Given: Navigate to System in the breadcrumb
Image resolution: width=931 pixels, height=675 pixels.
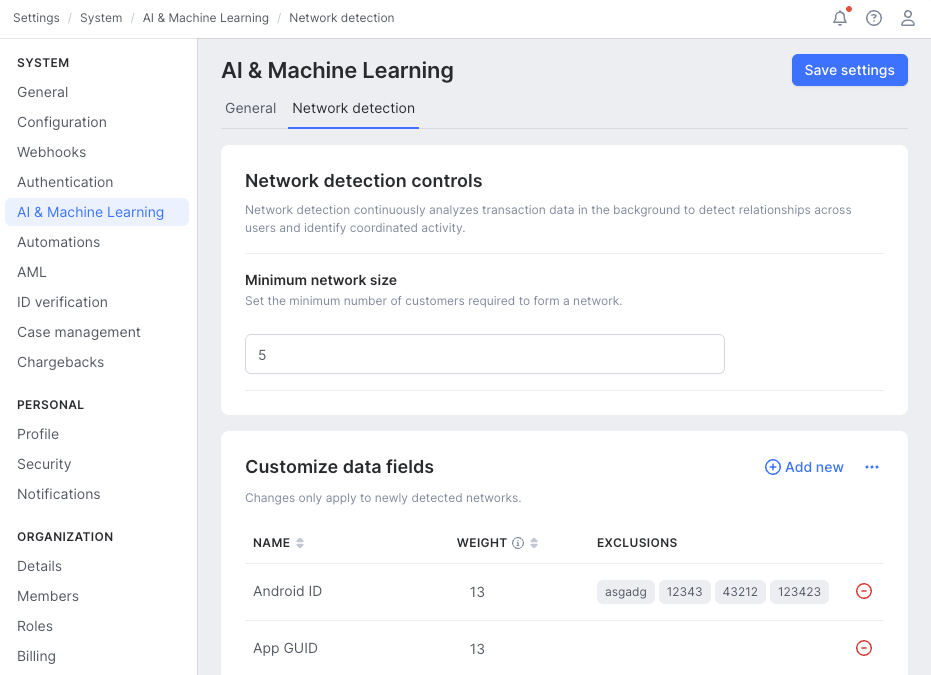Looking at the screenshot, I should 101,18.
